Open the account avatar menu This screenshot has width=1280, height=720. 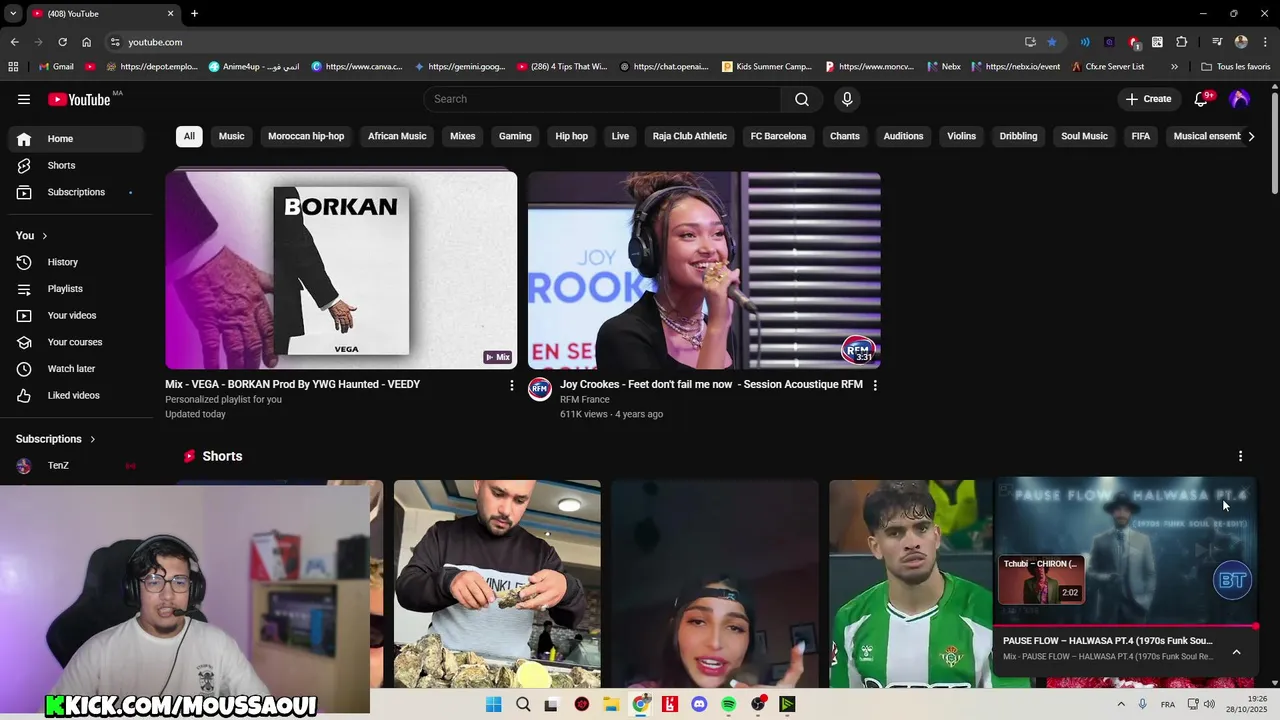[1240, 99]
